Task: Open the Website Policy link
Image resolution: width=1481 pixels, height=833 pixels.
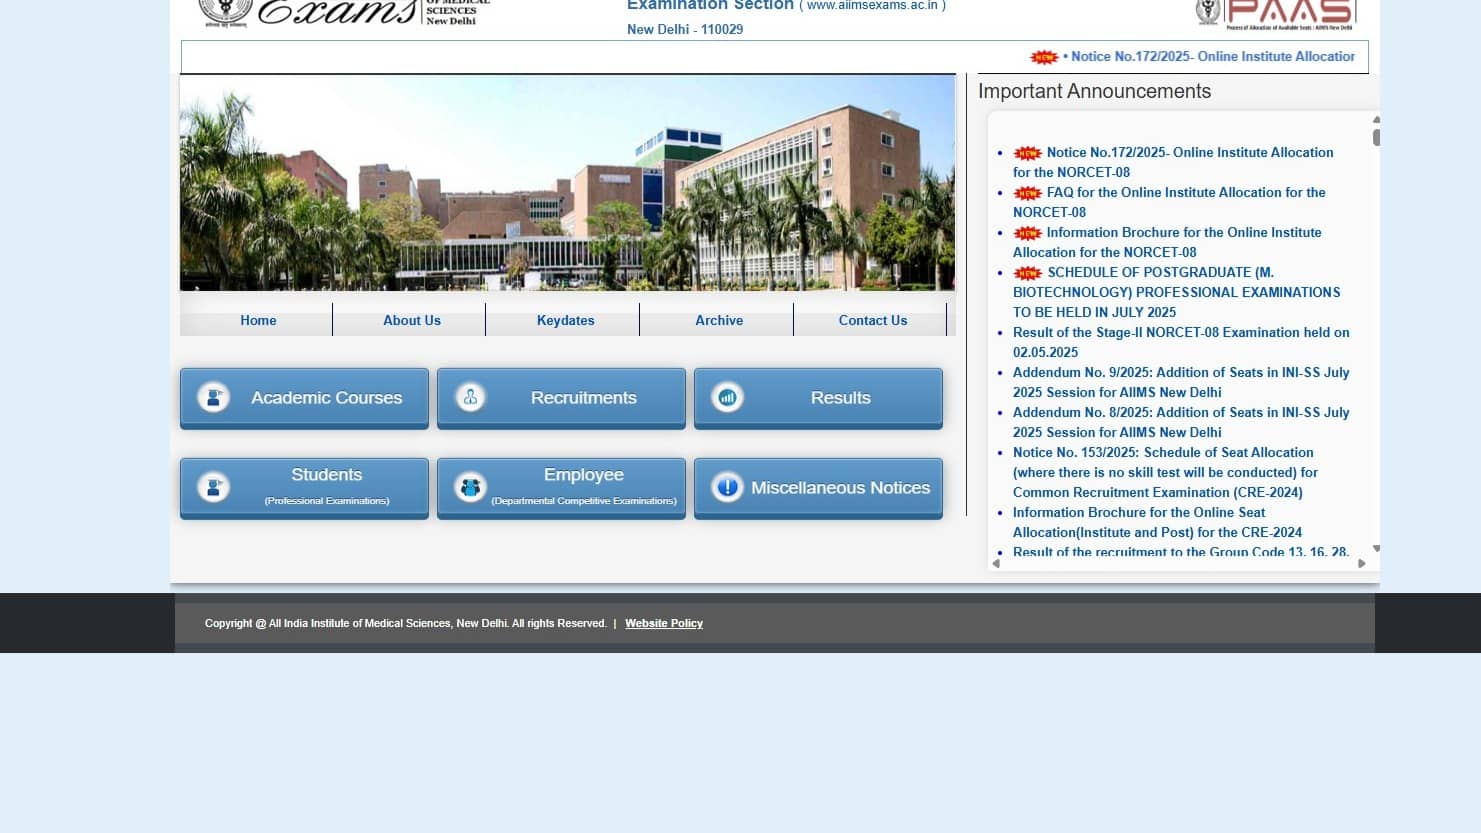Action: 664,623
